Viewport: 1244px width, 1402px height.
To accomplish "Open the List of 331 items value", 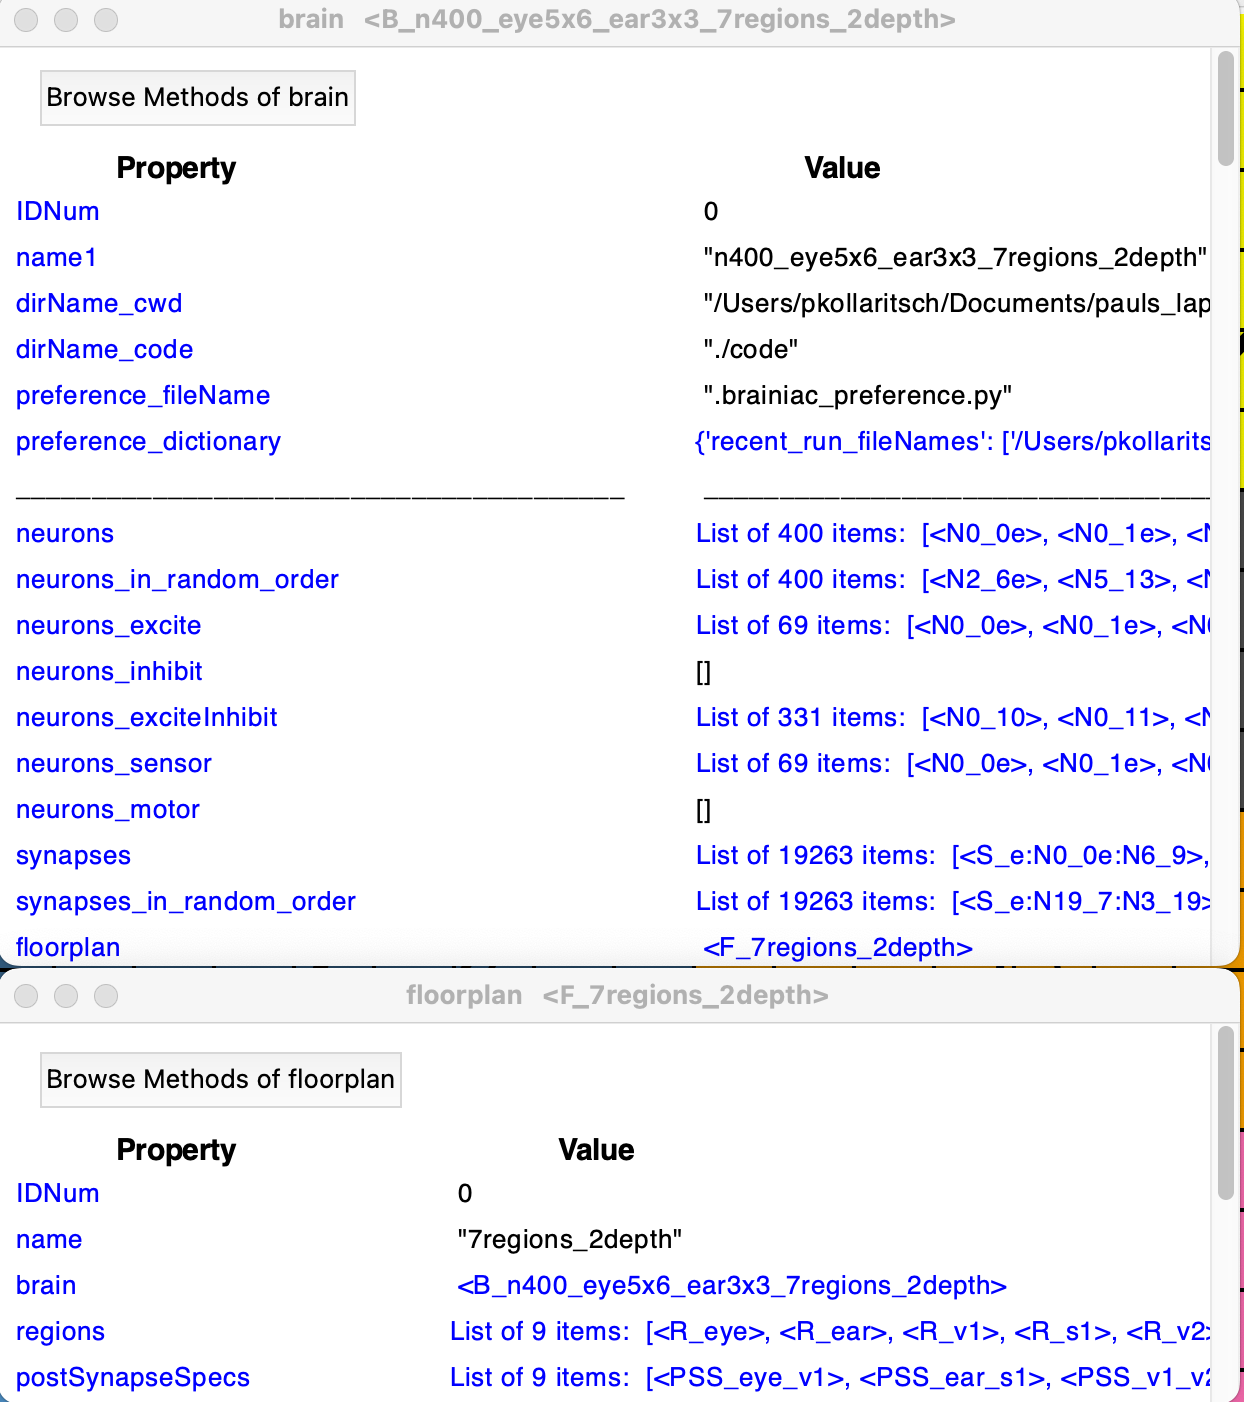I will [x=952, y=717].
